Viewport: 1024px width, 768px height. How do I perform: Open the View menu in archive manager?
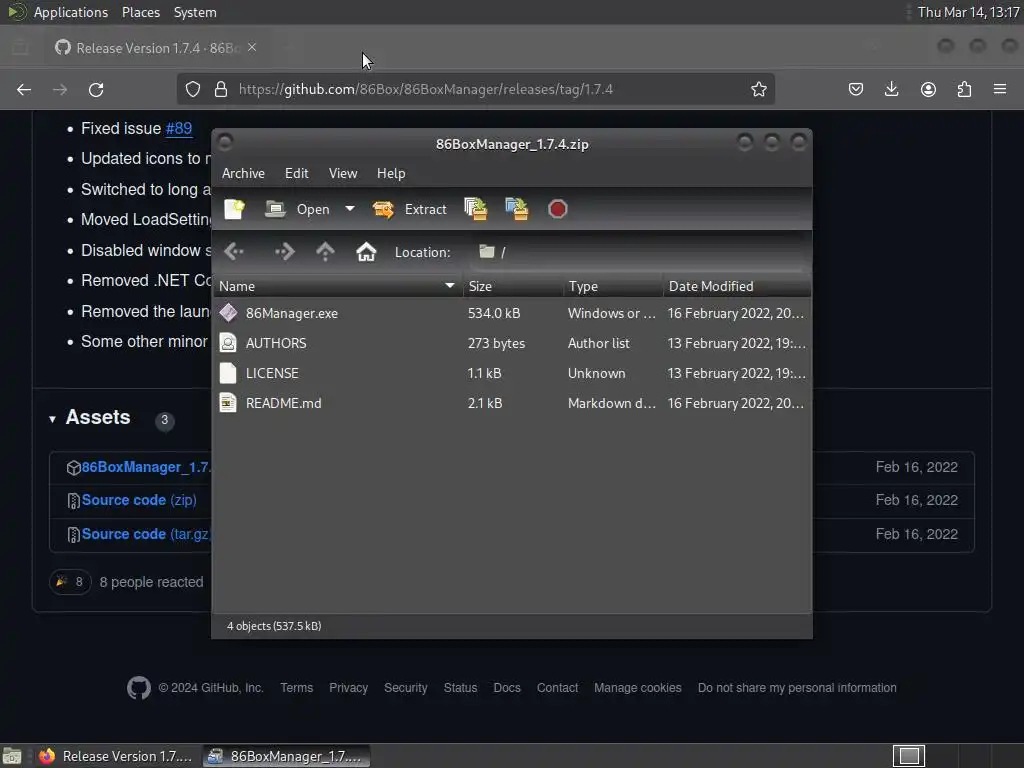pos(343,173)
